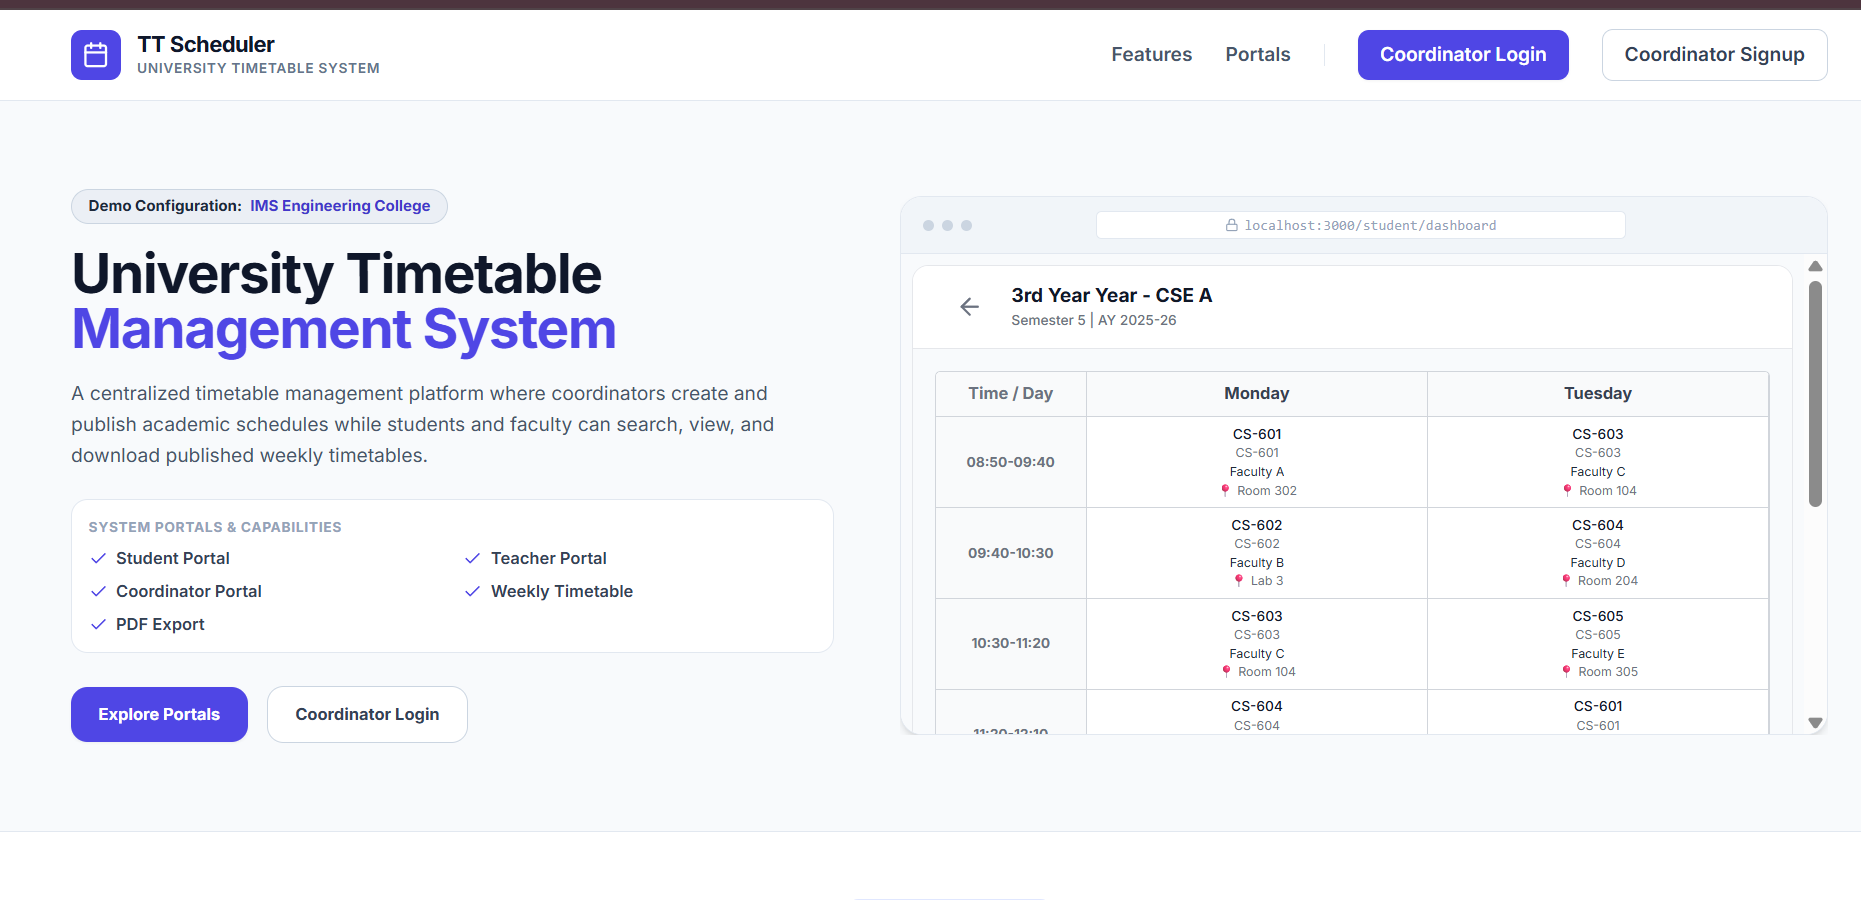Click the localhost:3000/student/dashboard address bar
This screenshot has width=1861, height=900.
pyautogui.click(x=1360, y=225)
